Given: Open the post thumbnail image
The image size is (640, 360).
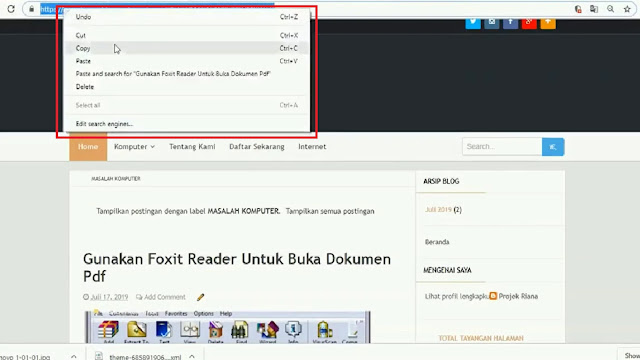Looking at the screenshot, I should [228, 327].
